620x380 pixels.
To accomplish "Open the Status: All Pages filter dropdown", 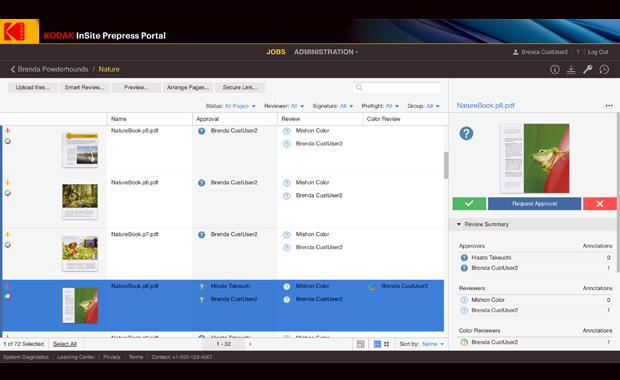I will [231, 106].
